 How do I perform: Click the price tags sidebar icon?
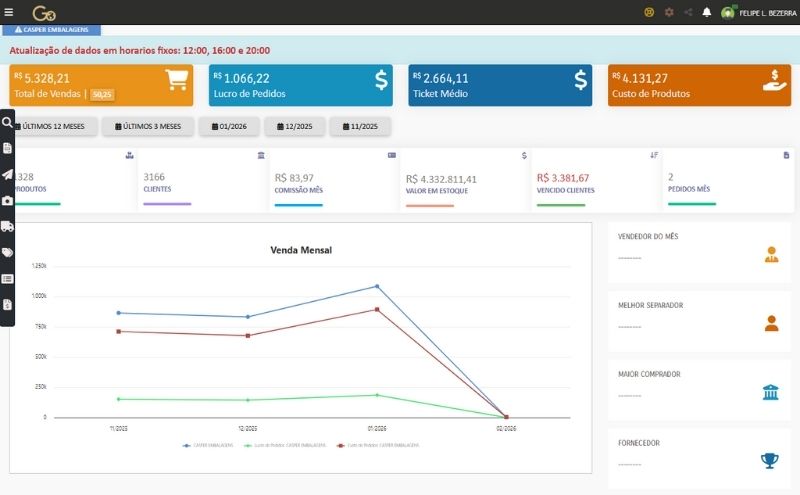click(7, 252)
